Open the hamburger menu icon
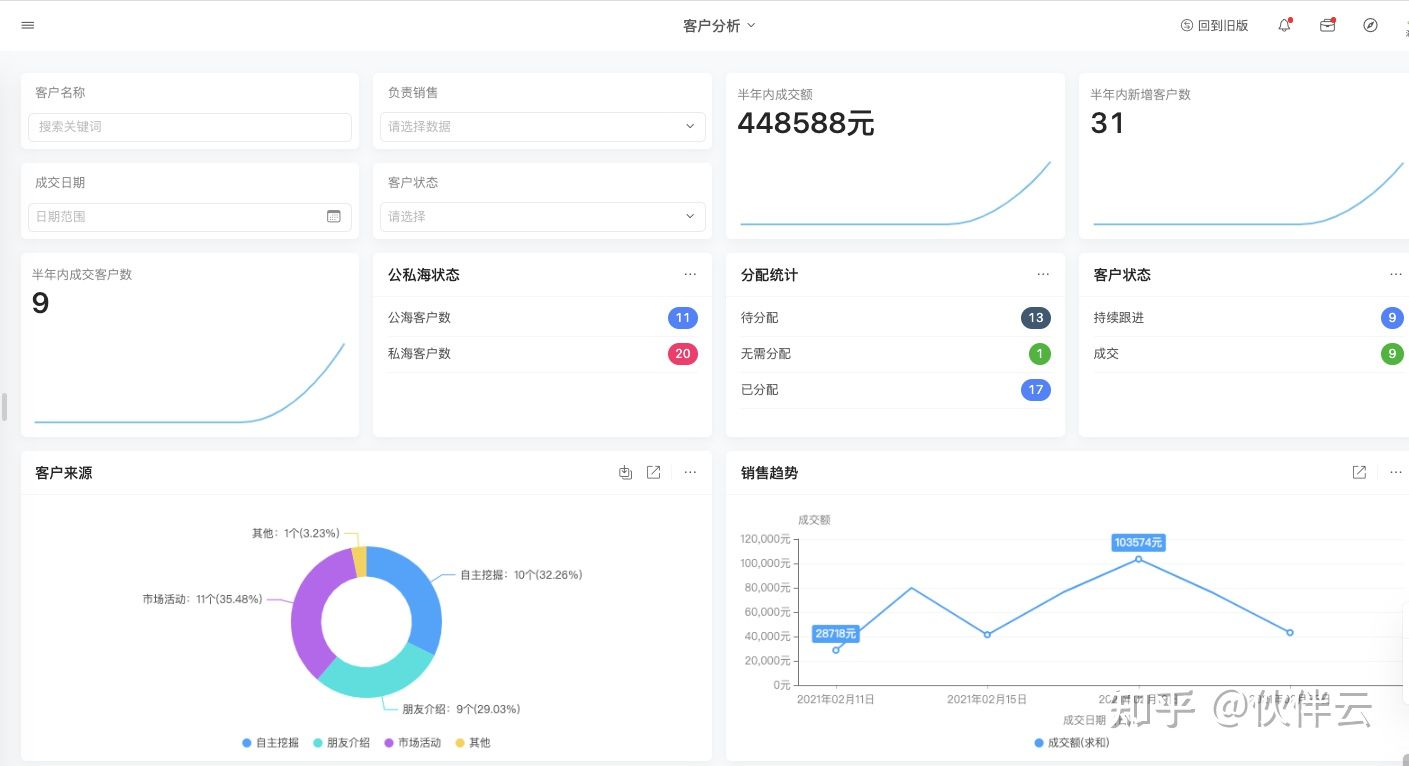The image size is (1409, 766). [x=28, y=25]
